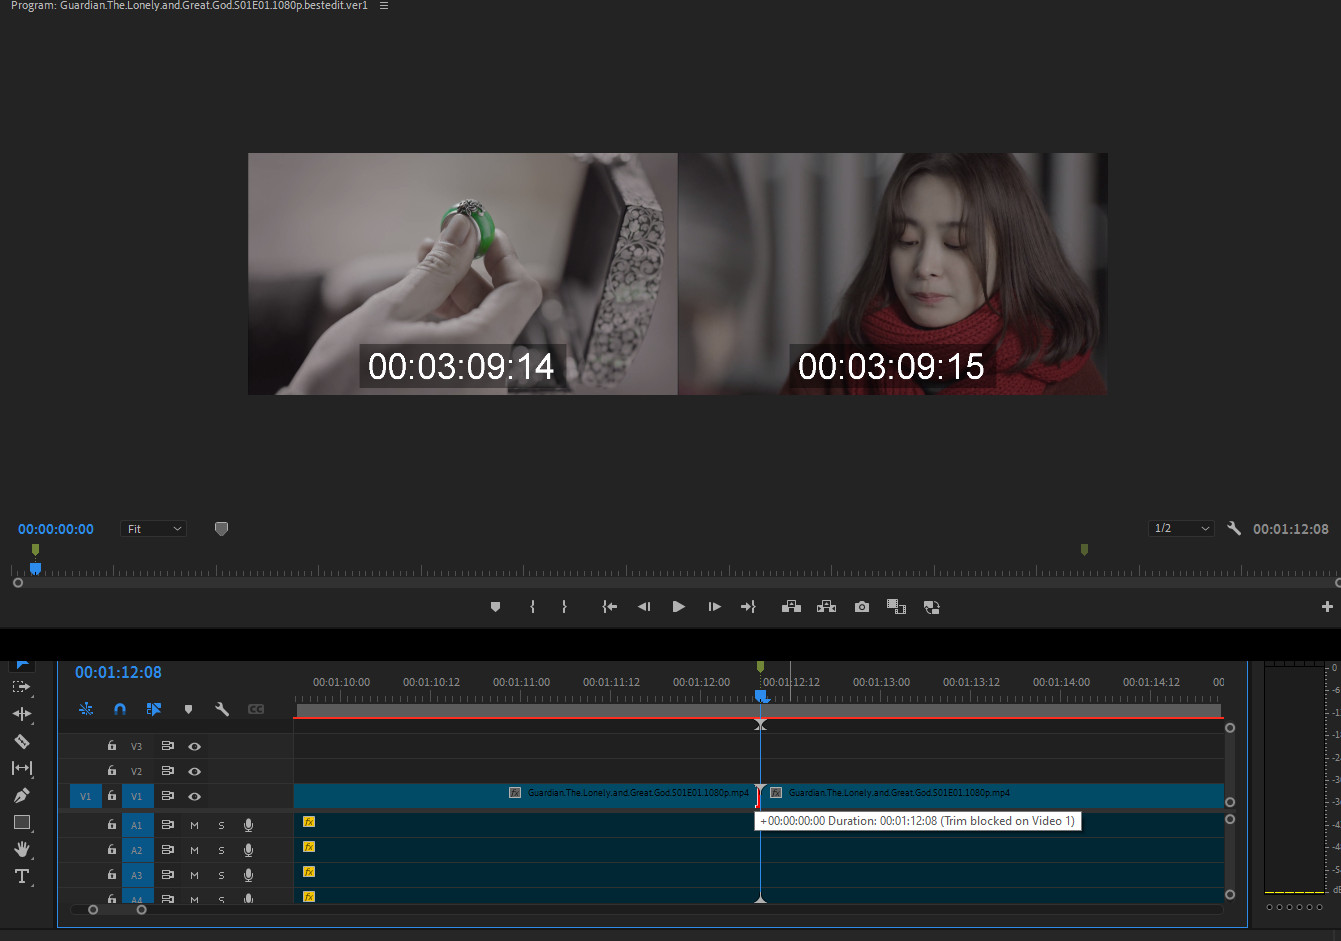1341x941 pixels.
Task: Mute the A1 audio track
Action: (x=194, y=825)
